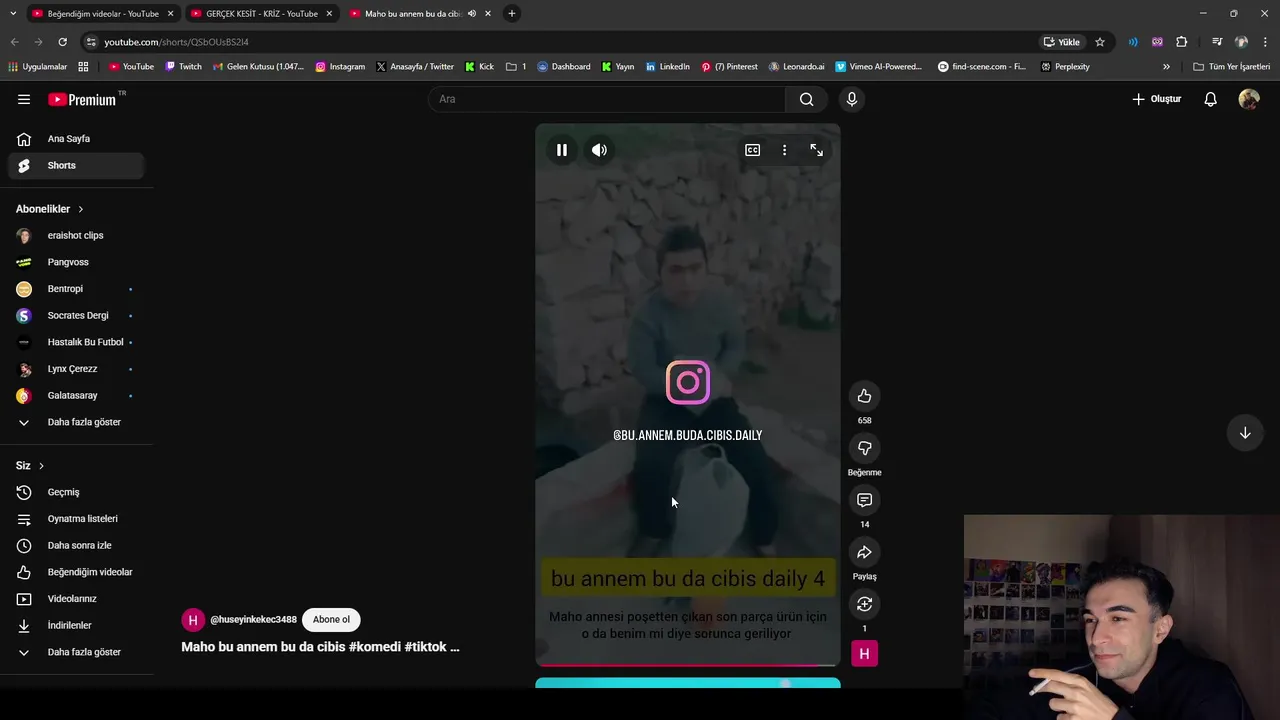Viewport: 1280px width, 720px height.
Task: Open the eraishot clips subscription
Action: click(x=76, y=235)
